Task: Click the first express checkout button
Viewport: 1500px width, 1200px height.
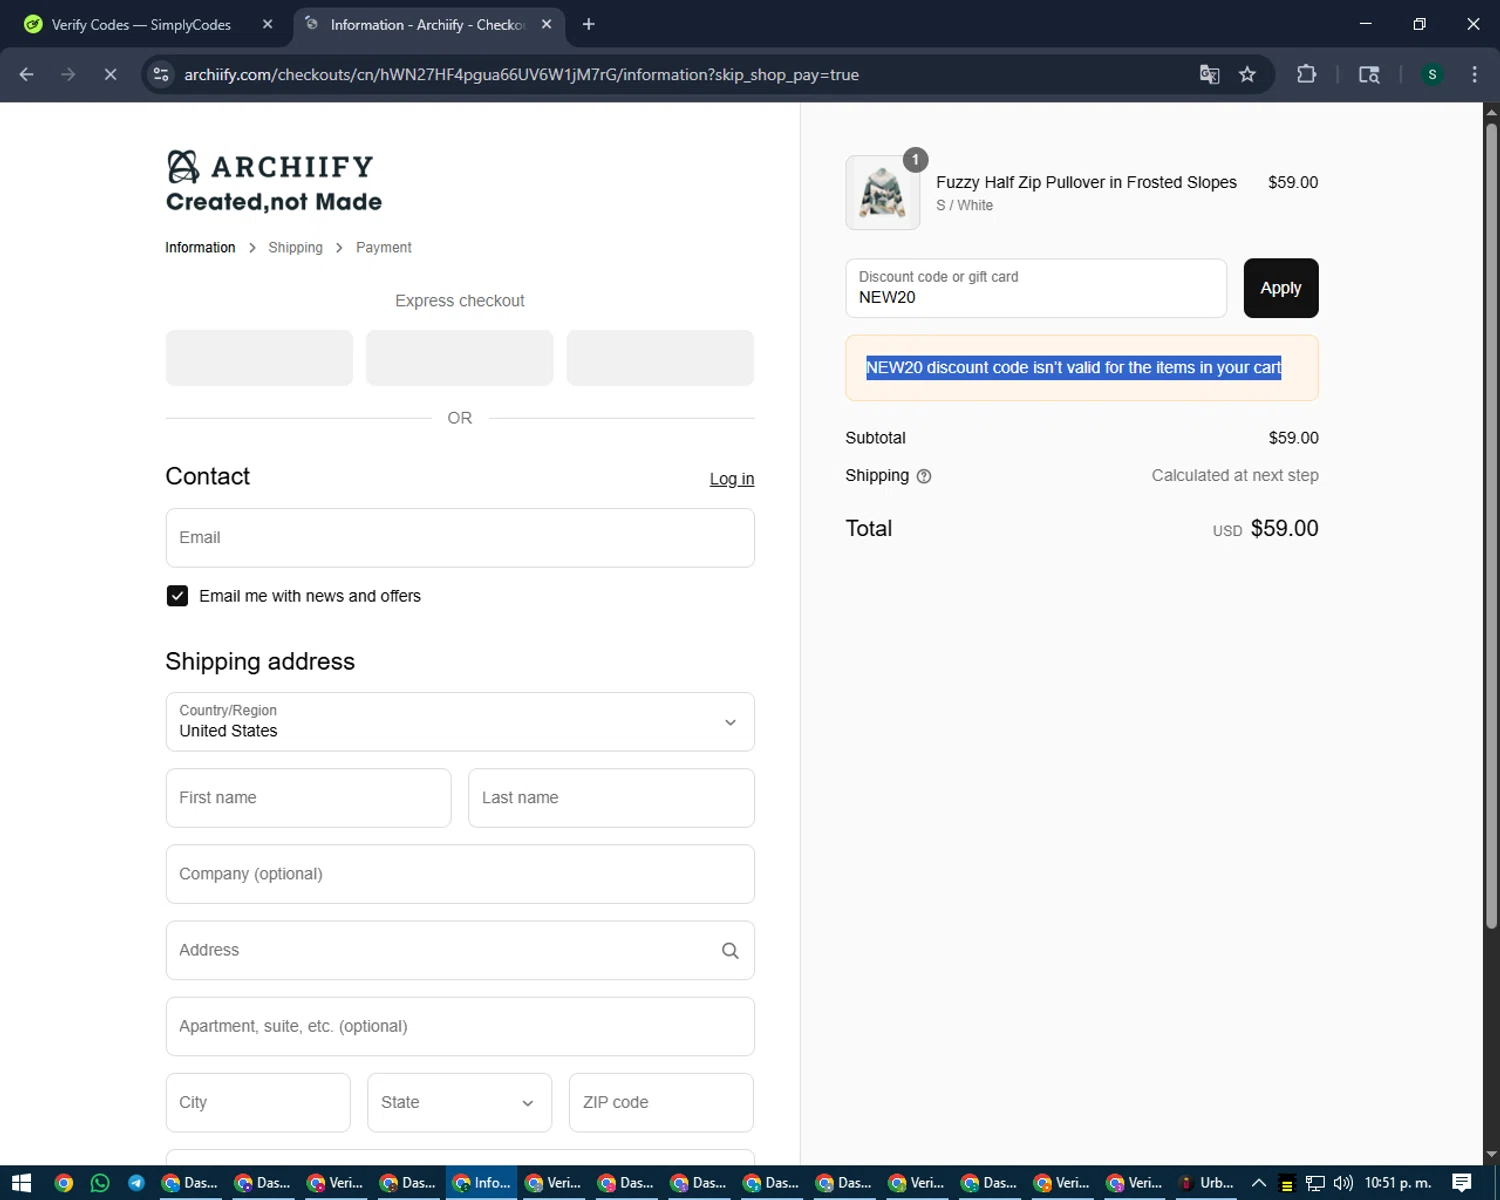Action: tap(259, 358)
